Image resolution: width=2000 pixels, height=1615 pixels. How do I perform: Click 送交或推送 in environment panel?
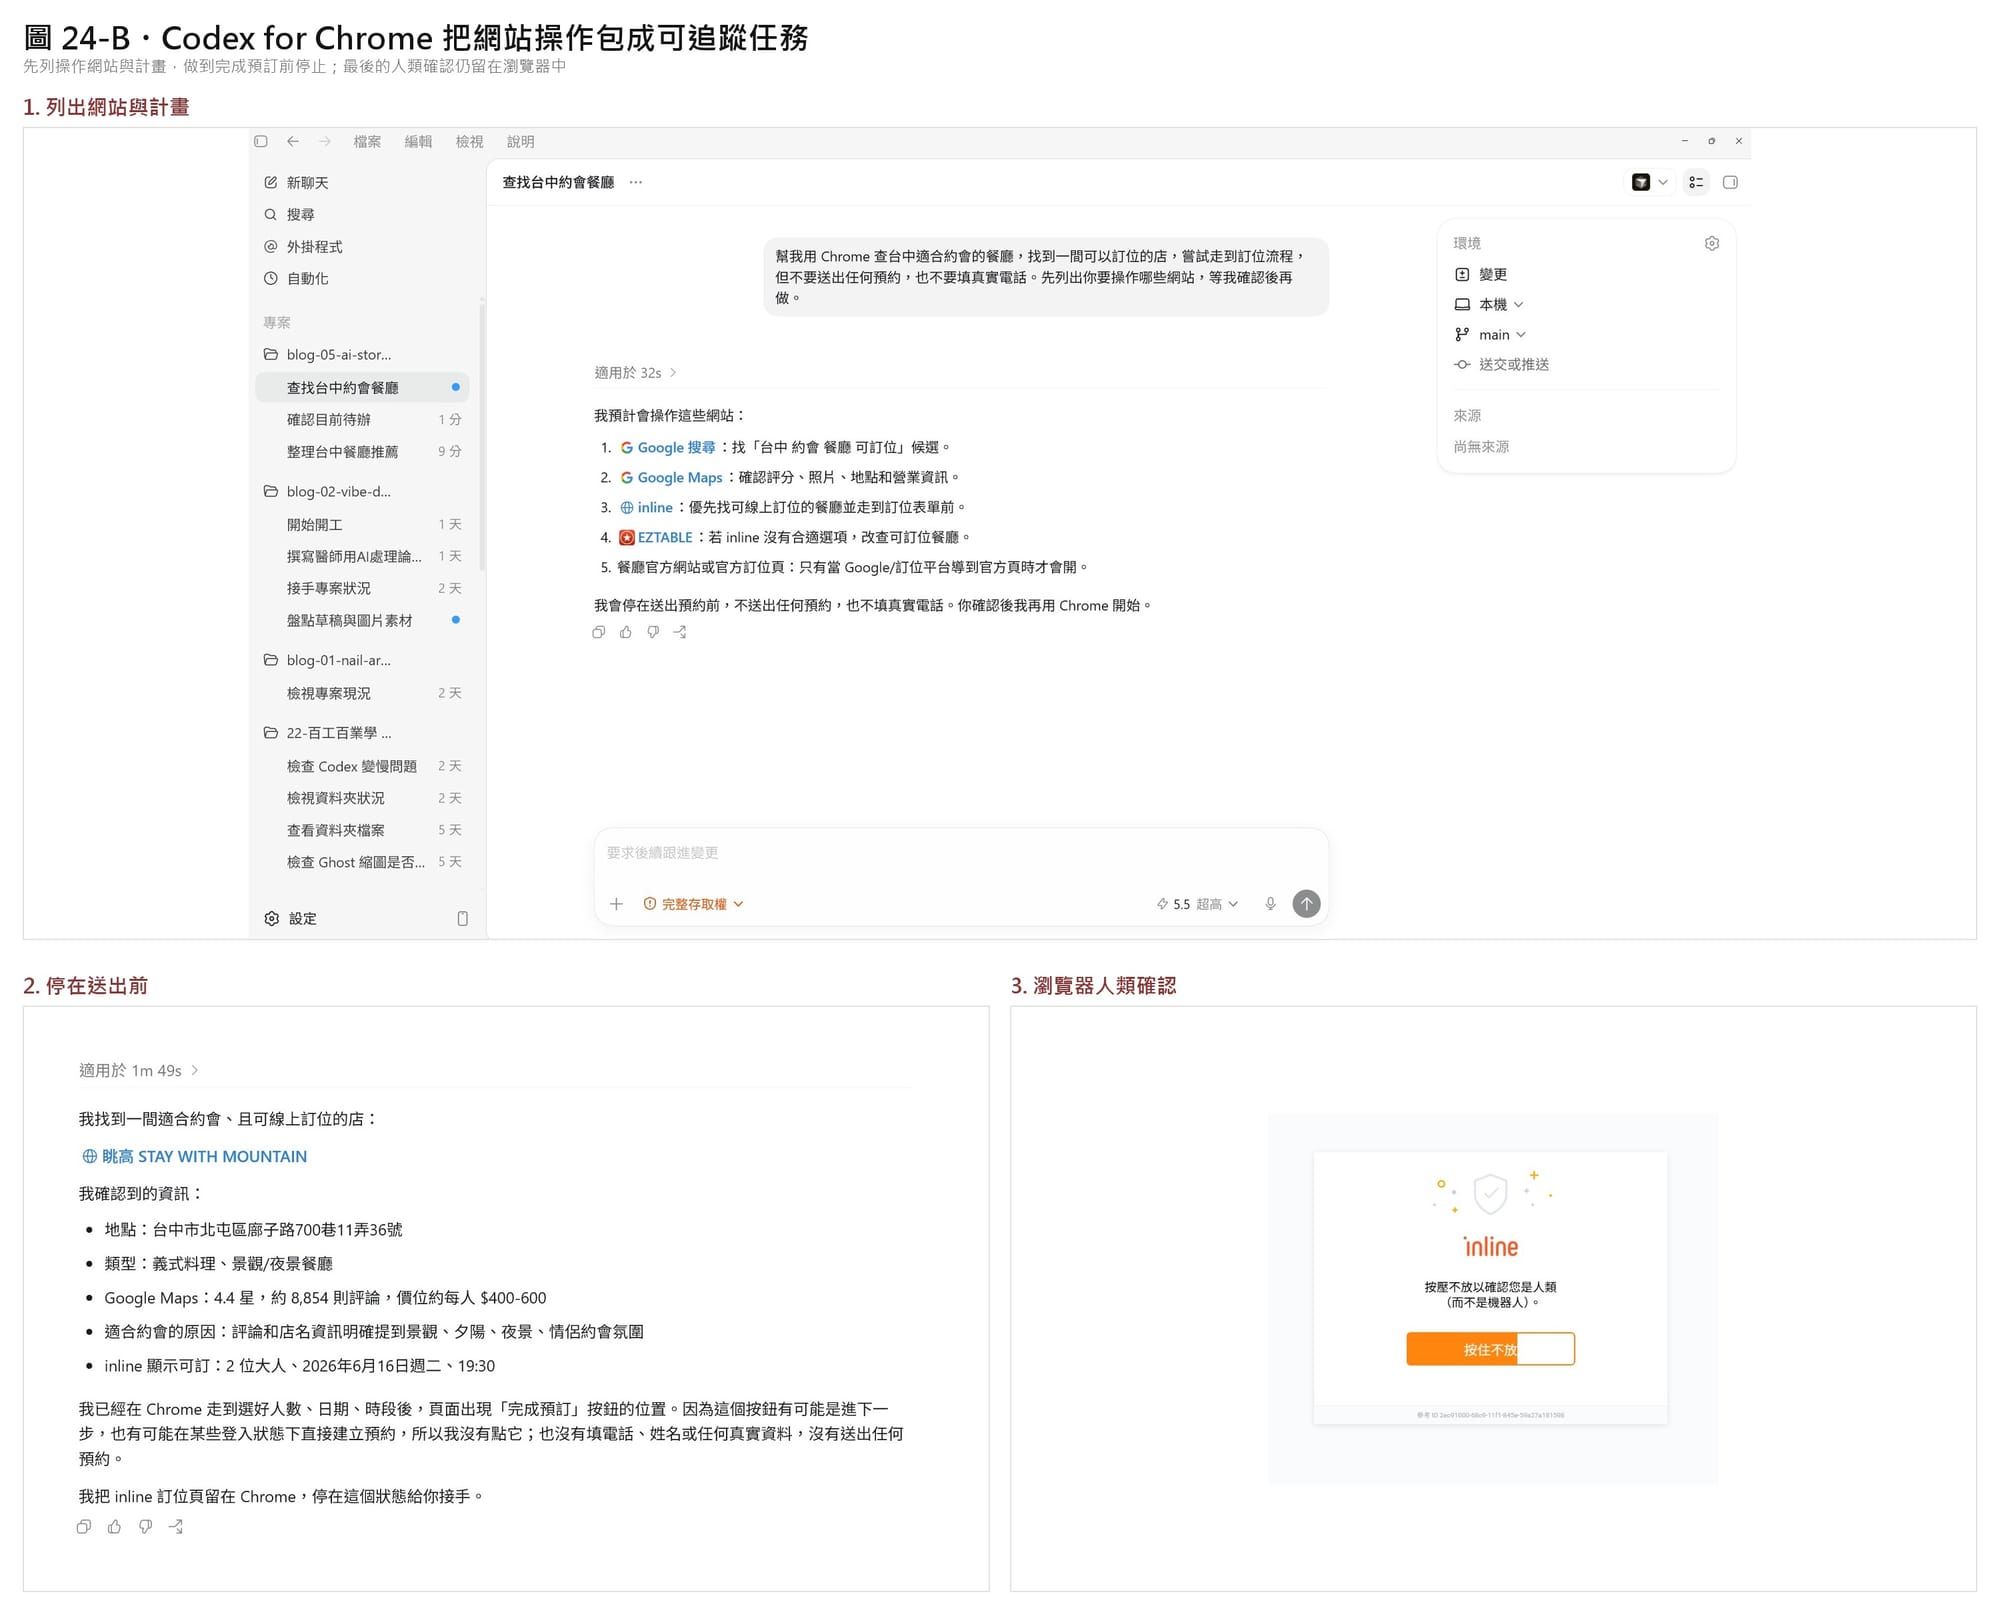(1502, 365)
